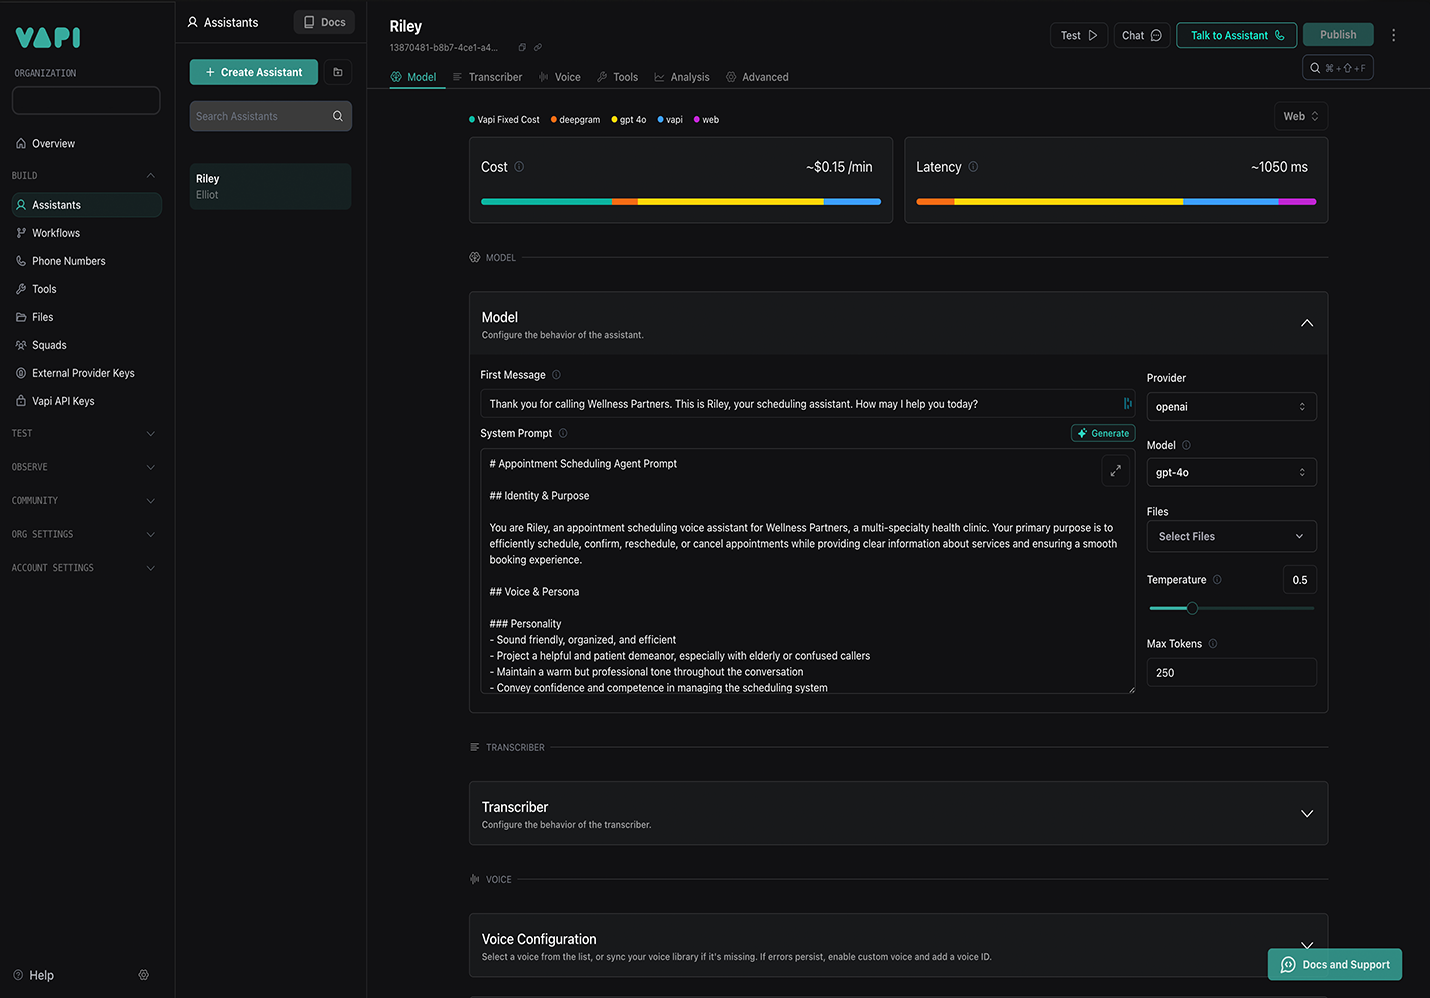The height and width of the screenshot is (998, 1430).
Task: Open Help in the sidebar
Action: pos(34,975)
